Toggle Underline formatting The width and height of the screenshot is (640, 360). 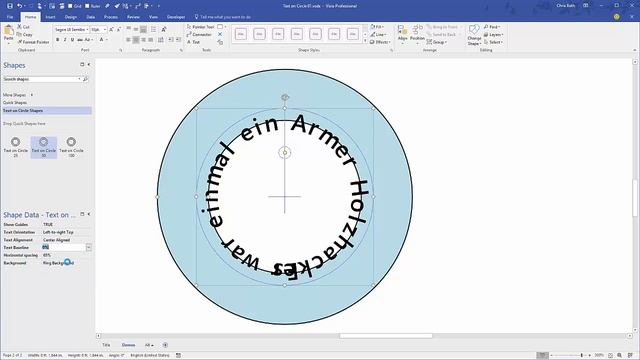coord(72,40)
